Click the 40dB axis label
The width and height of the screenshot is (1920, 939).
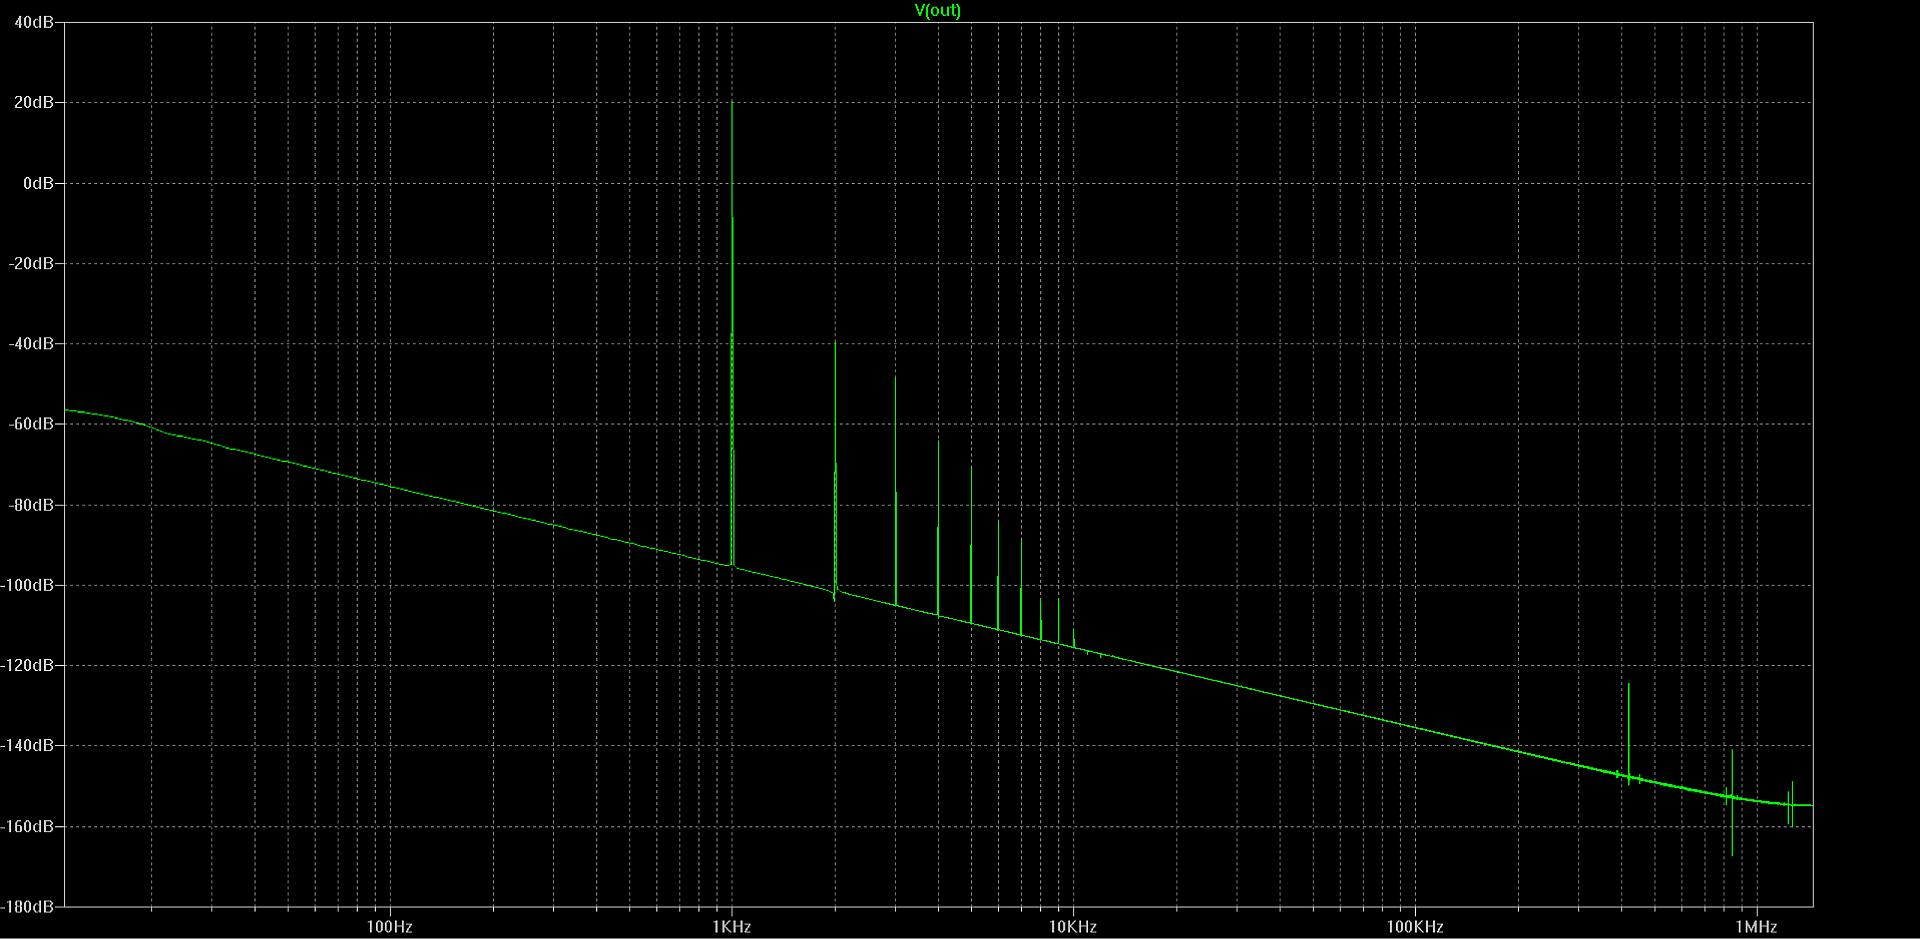click(34, 22)
